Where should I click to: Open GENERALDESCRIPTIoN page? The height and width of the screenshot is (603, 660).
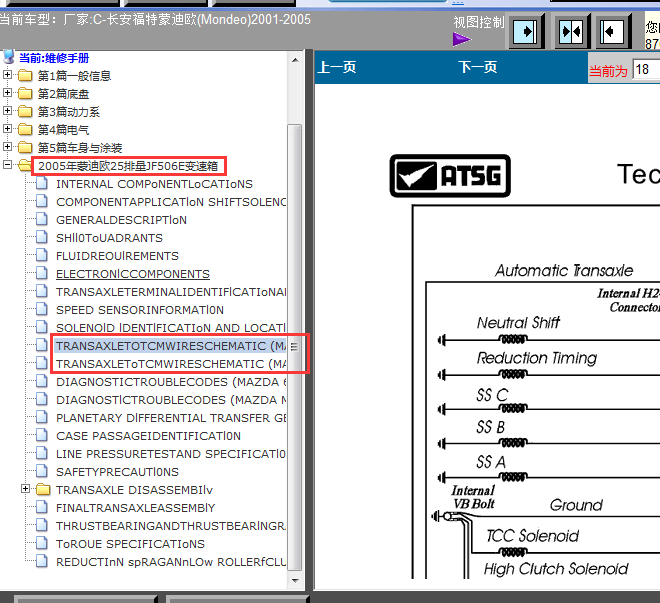121,220
